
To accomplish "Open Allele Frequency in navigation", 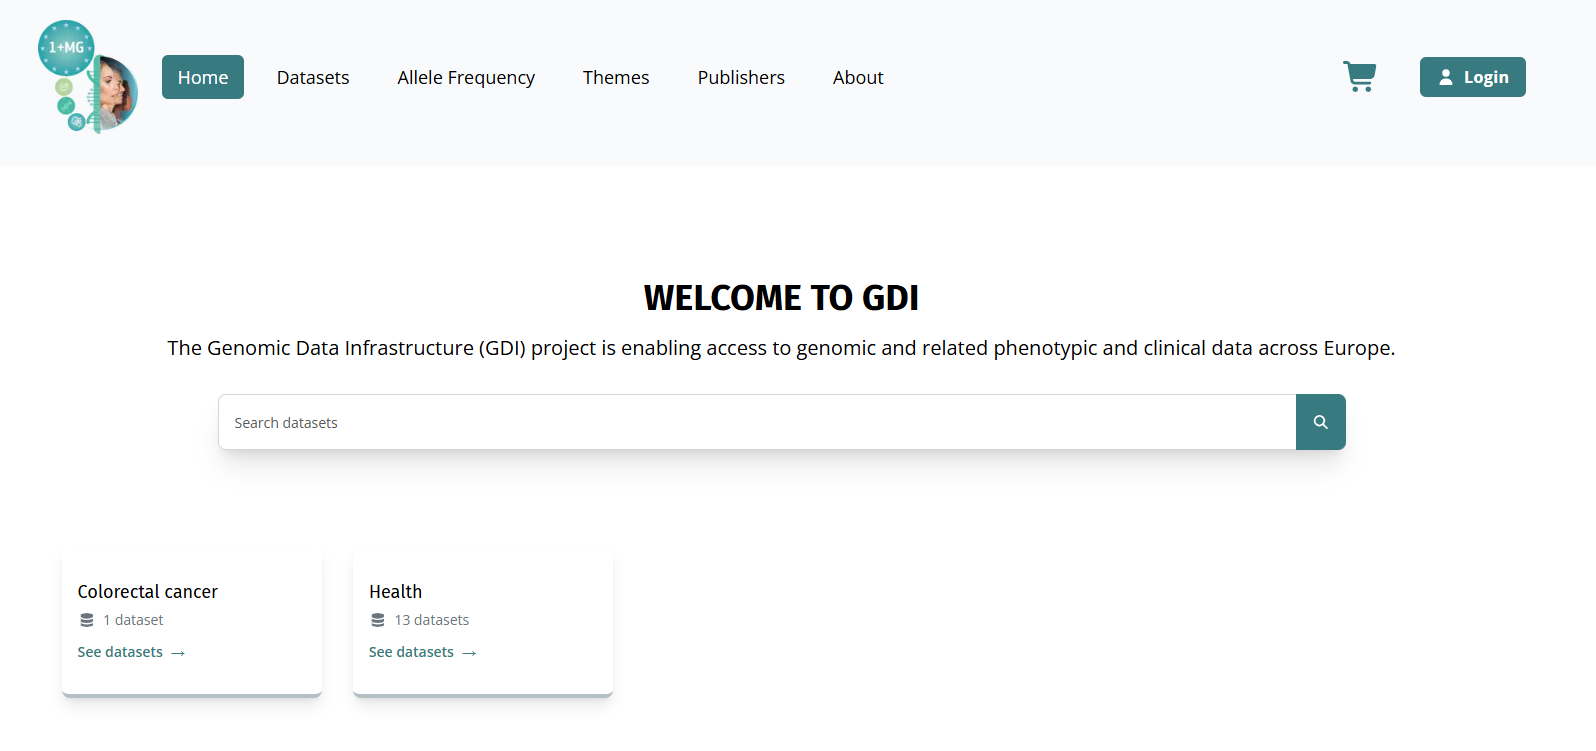I will (466, 77).
